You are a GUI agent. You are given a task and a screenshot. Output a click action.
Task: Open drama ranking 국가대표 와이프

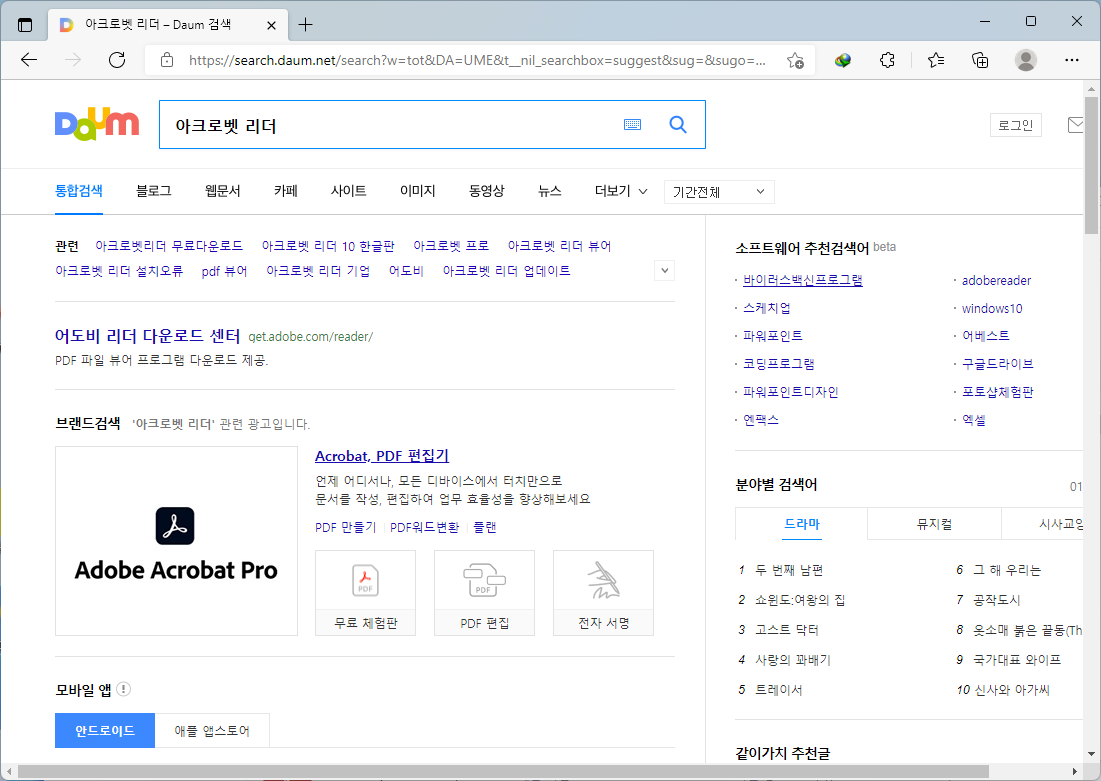click(1017, 660)
